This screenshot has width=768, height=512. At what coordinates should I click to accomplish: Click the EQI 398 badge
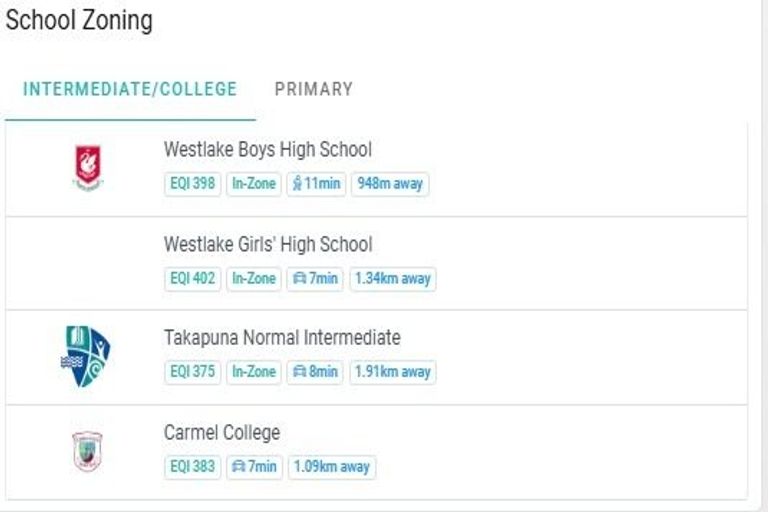192,184
